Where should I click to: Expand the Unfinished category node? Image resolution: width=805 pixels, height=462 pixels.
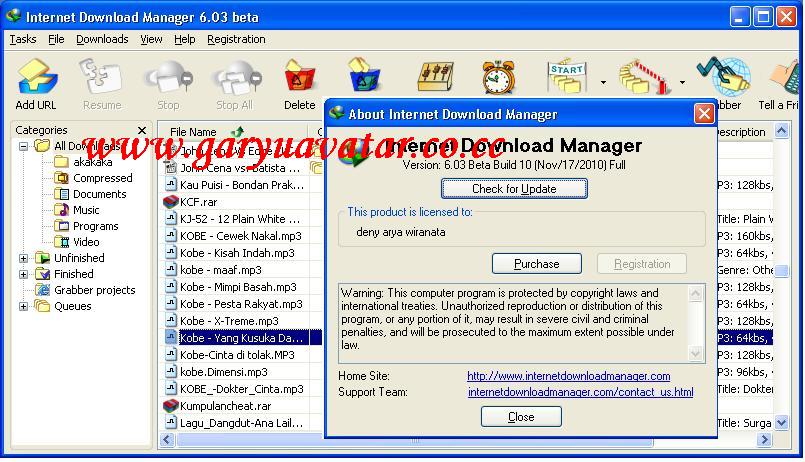click(24, 258)
